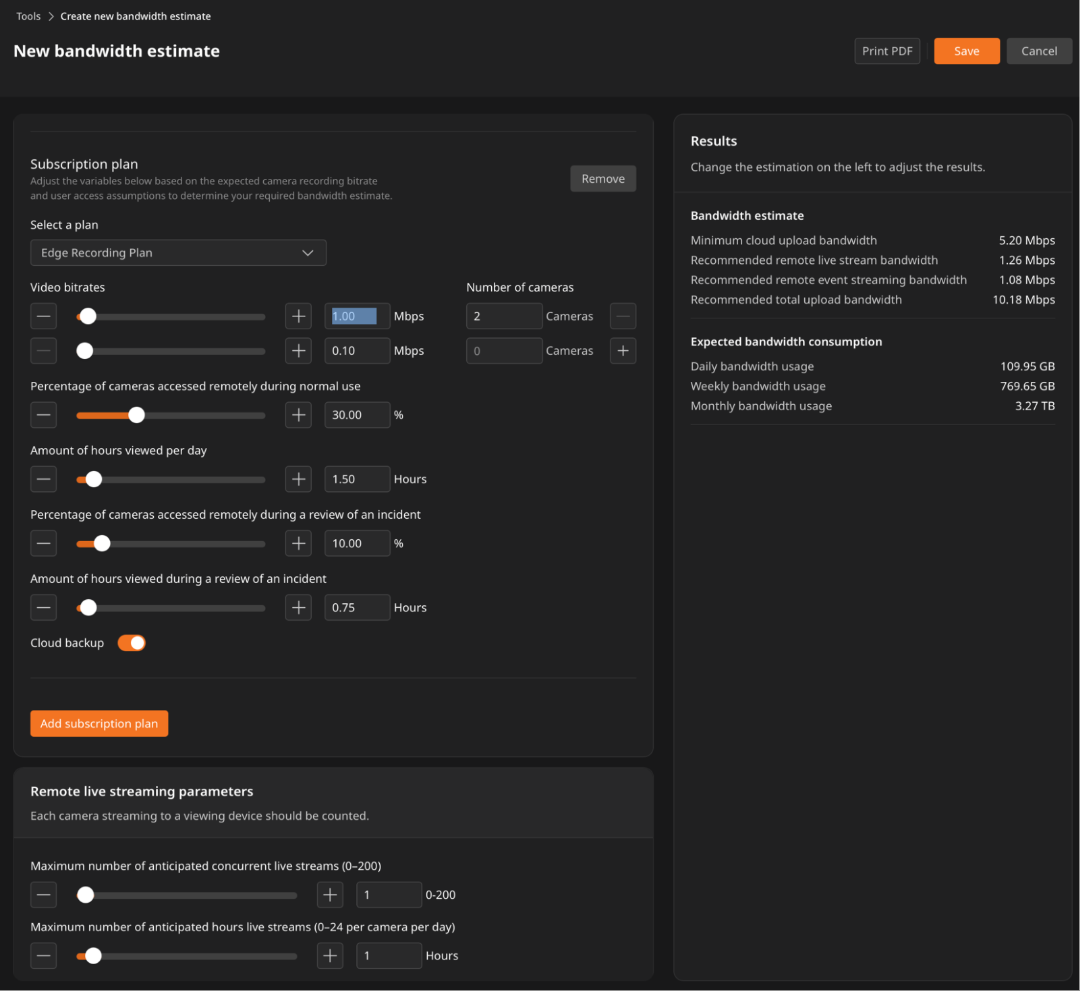Decrease percentage of cameras accessed during normal use
1080x991 pixels.
(x=43, y=415)
